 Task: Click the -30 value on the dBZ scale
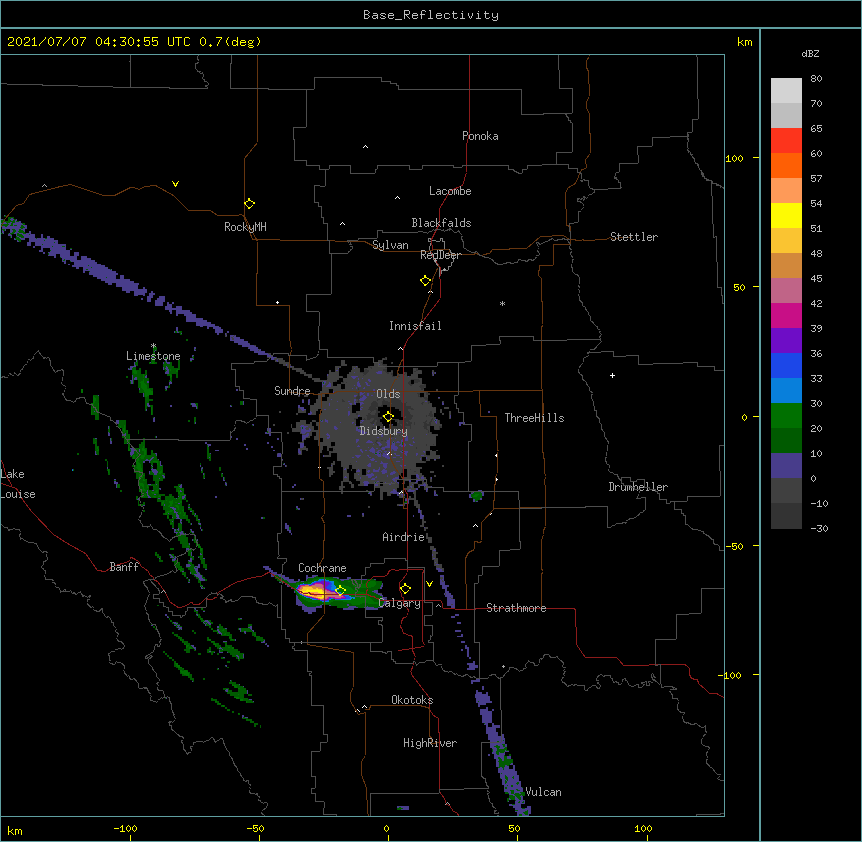click(x=819, y=528)
